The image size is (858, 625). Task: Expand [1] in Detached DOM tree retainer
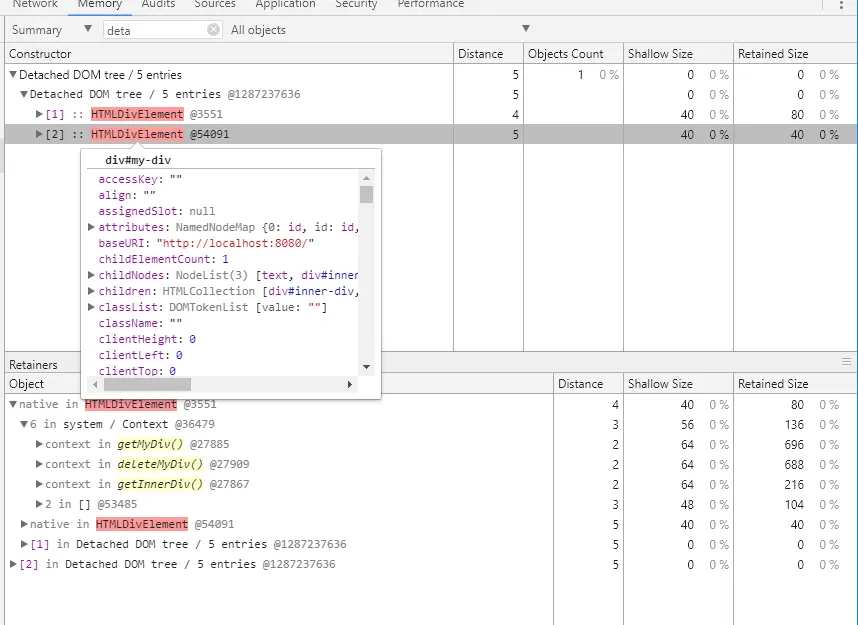[24, 544]
